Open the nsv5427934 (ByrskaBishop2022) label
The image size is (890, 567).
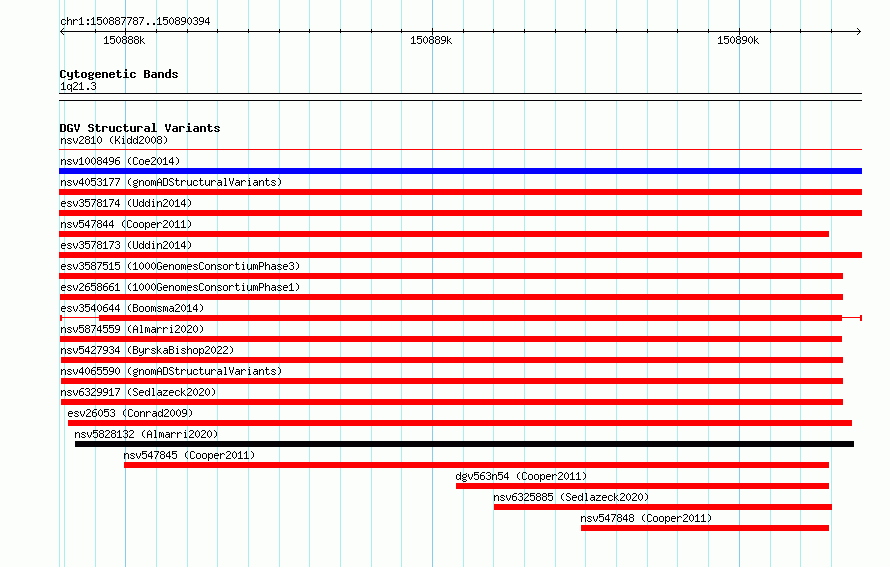[x=147, y=350]
